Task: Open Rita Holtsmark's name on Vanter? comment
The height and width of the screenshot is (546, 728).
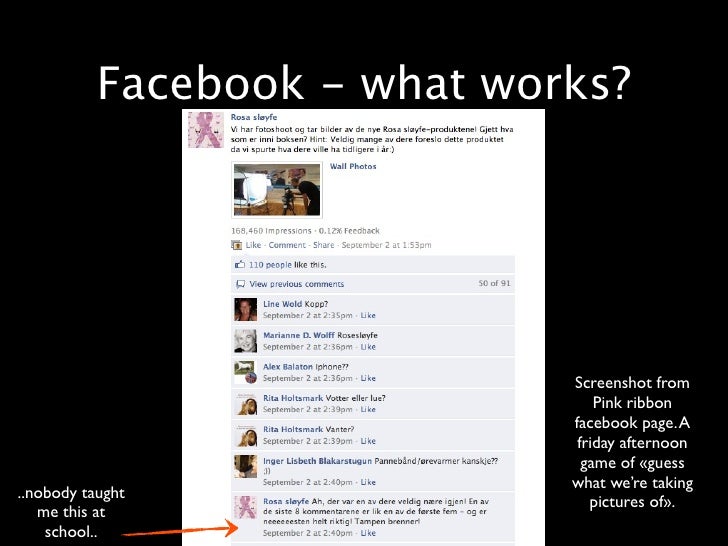Action: click(292, 429)
